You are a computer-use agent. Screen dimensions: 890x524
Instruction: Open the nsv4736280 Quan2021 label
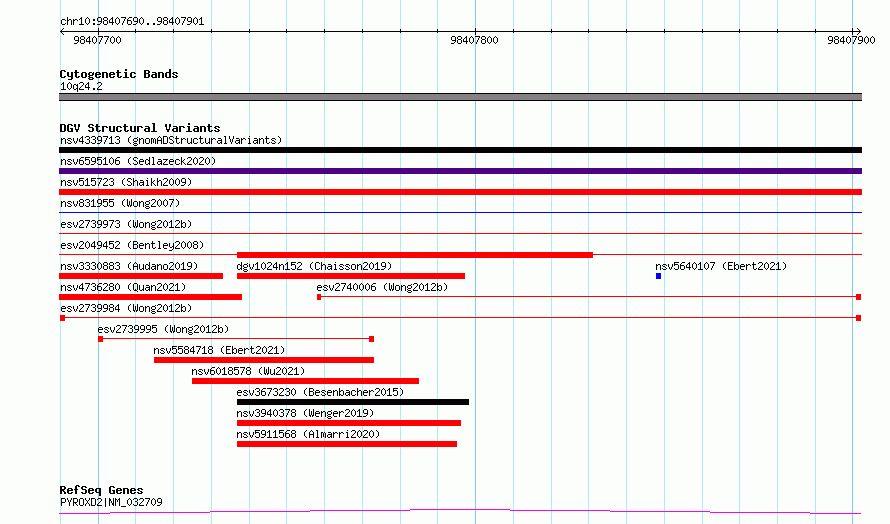pos(123,287)
